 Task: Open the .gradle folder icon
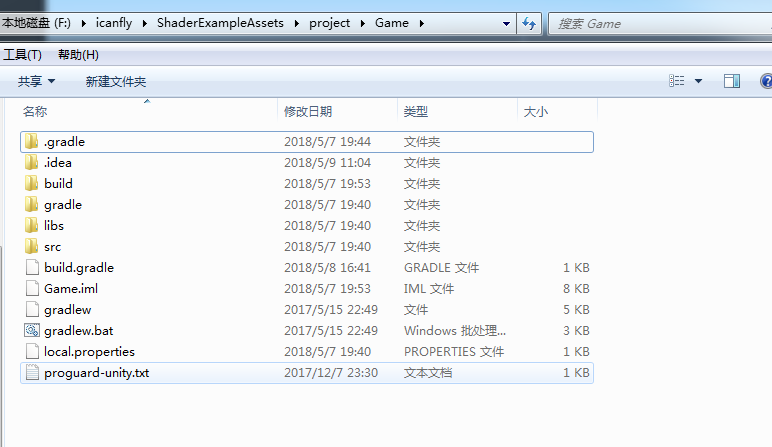32,142
